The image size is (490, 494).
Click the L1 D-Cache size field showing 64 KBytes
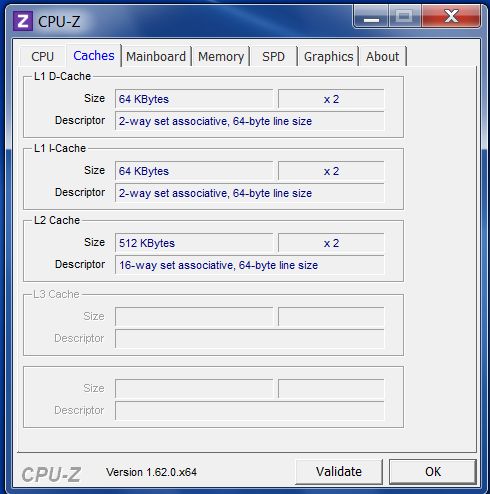[x=194, y=99]
